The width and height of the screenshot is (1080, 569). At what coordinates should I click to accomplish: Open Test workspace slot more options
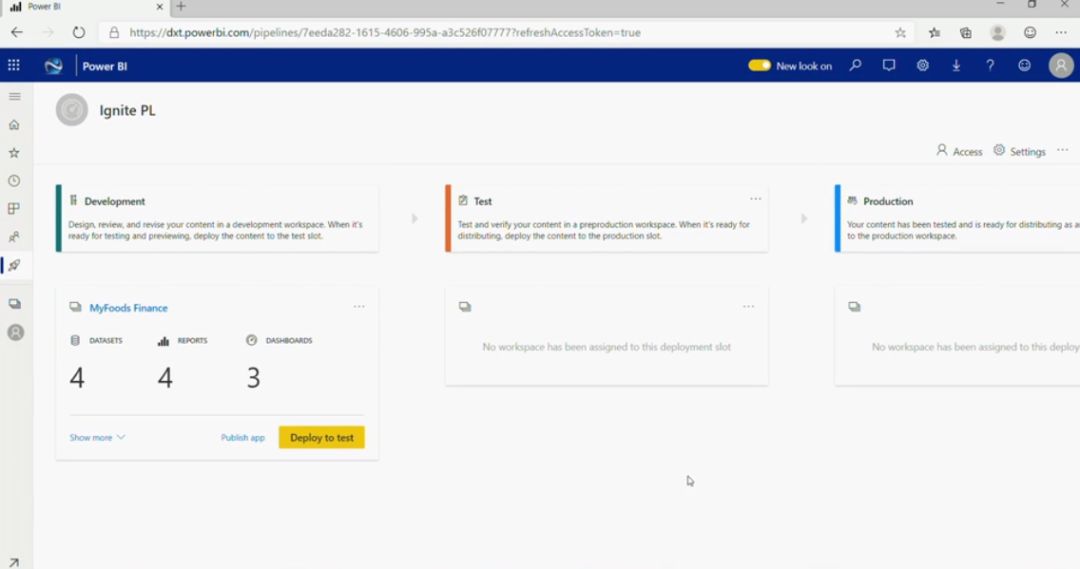tap(748, 307)
